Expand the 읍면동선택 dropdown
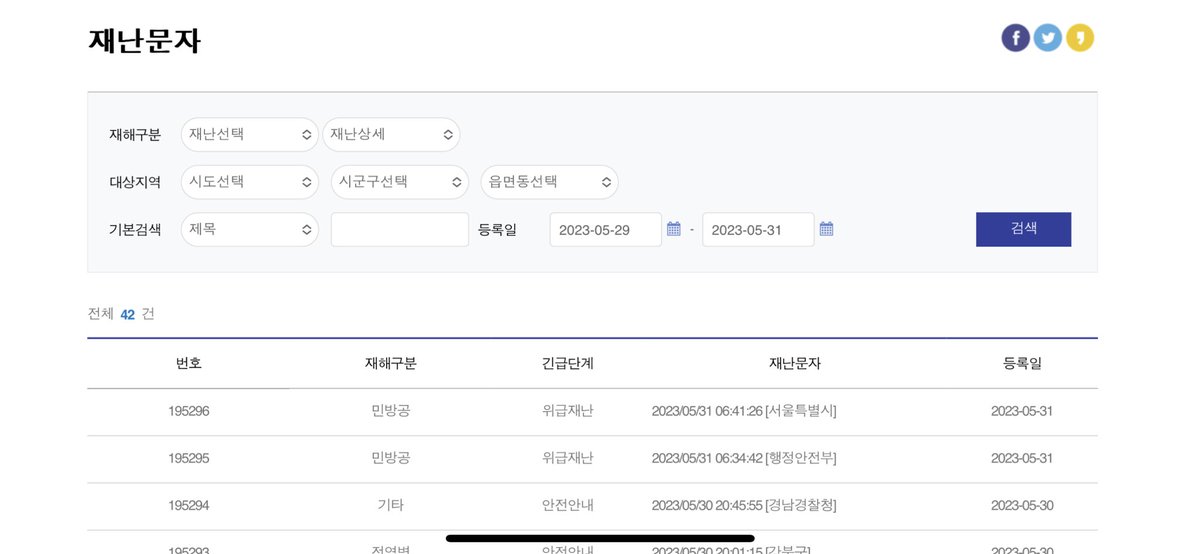1200x554 pixels. pos(550,182)
